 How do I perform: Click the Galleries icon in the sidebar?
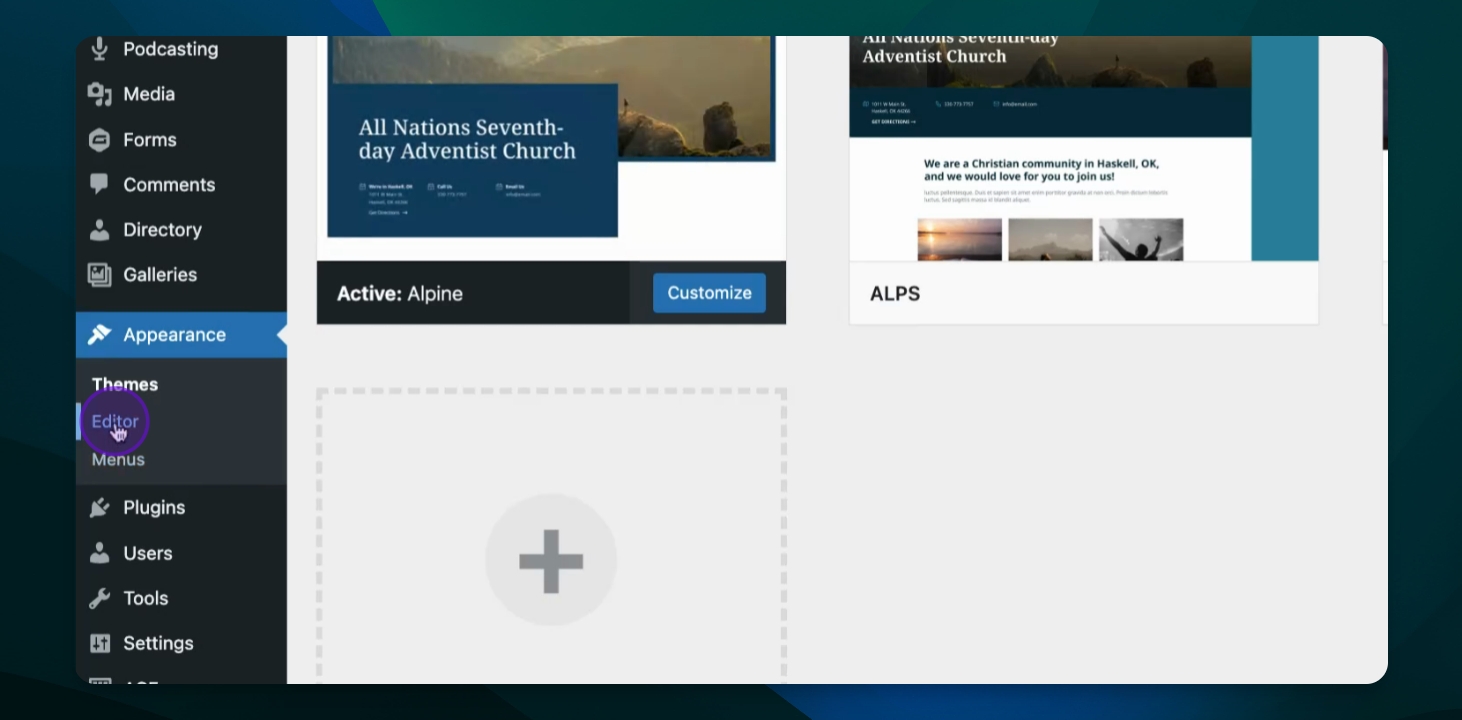click(99, 275)
